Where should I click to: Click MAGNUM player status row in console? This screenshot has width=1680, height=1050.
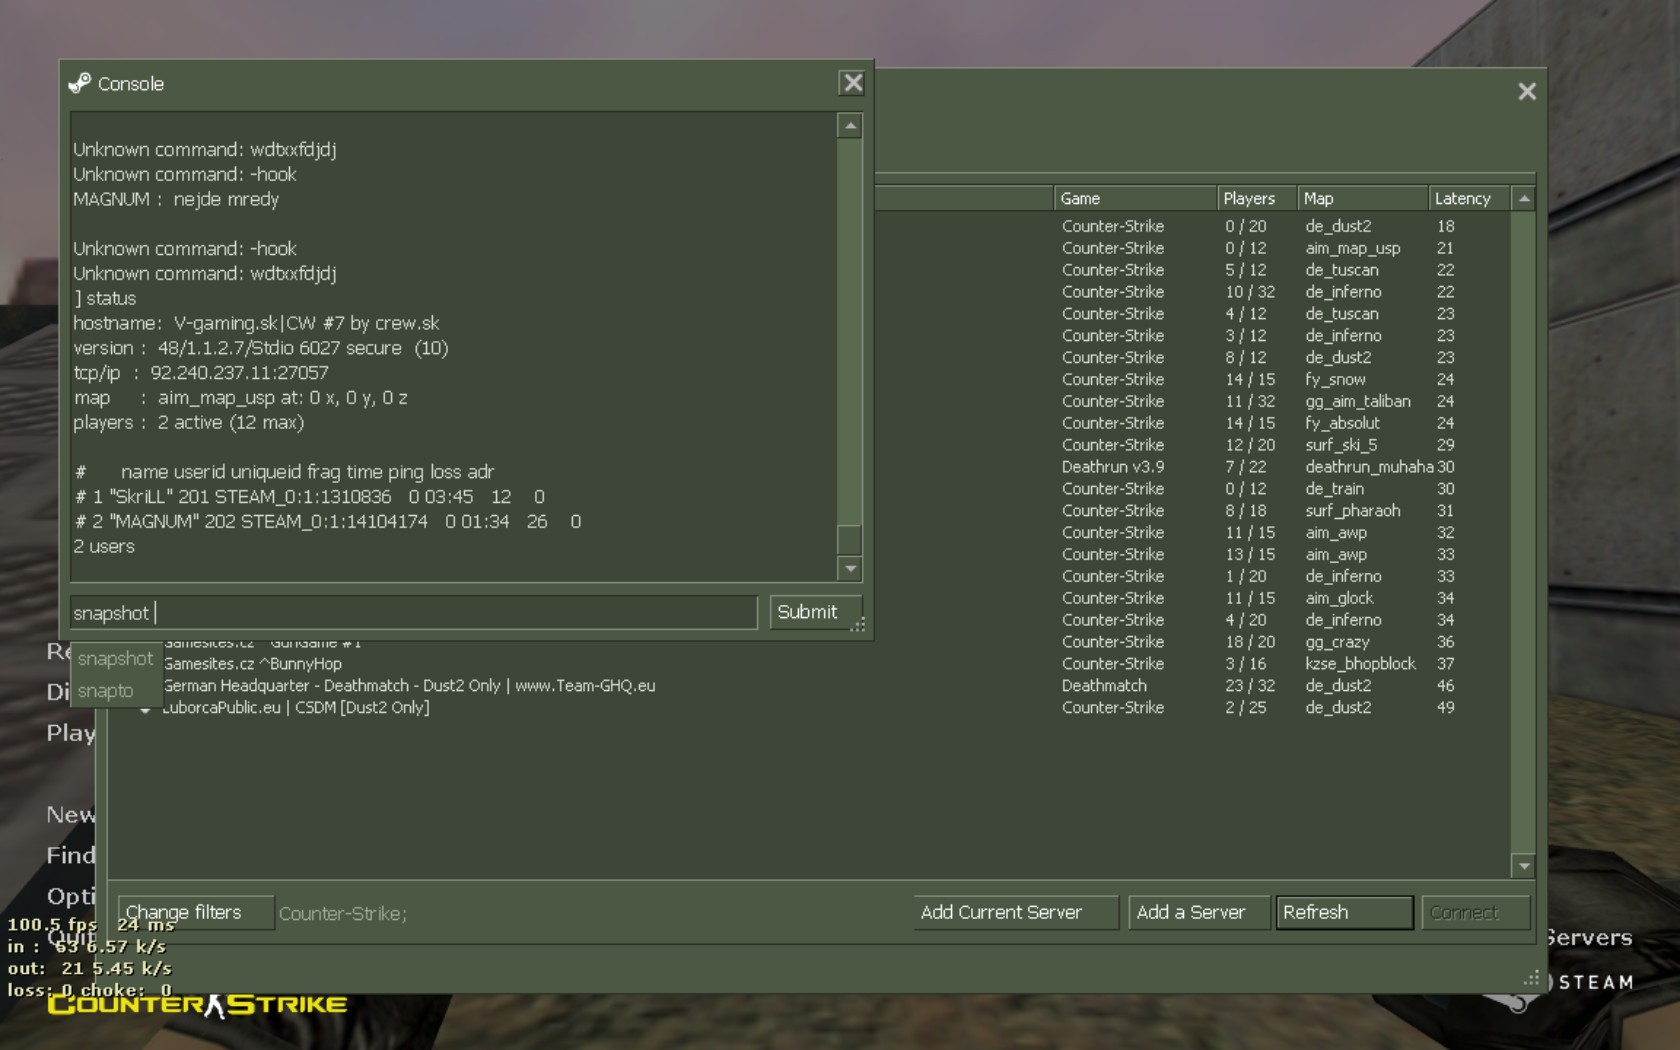point(328,522)
